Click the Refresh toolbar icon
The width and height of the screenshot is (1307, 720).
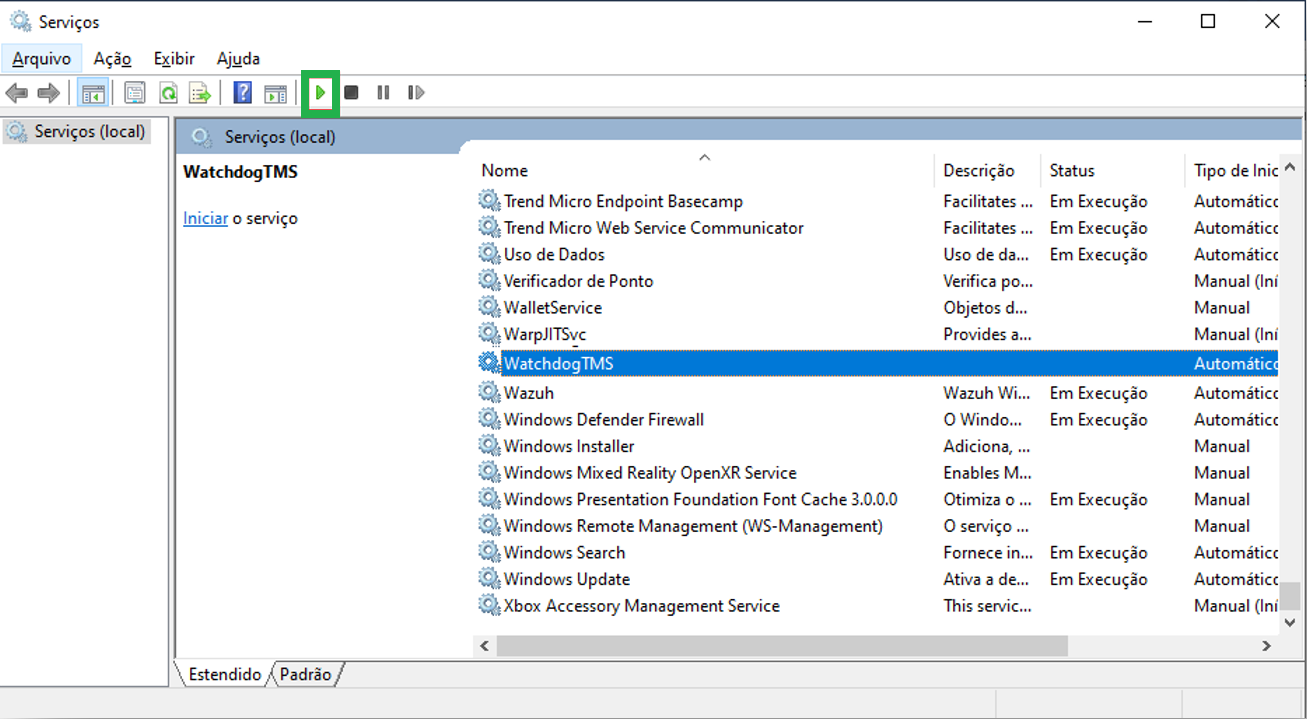pos(168,94)
